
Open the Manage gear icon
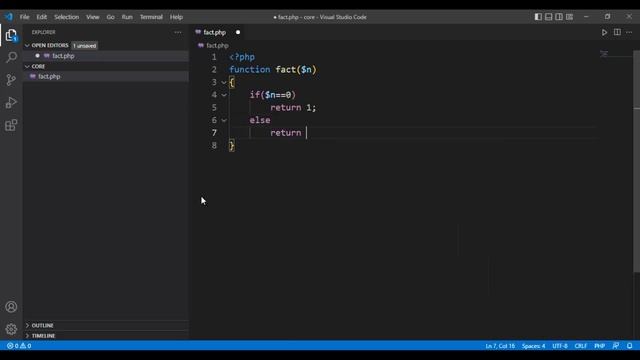[x=11, y=329]
